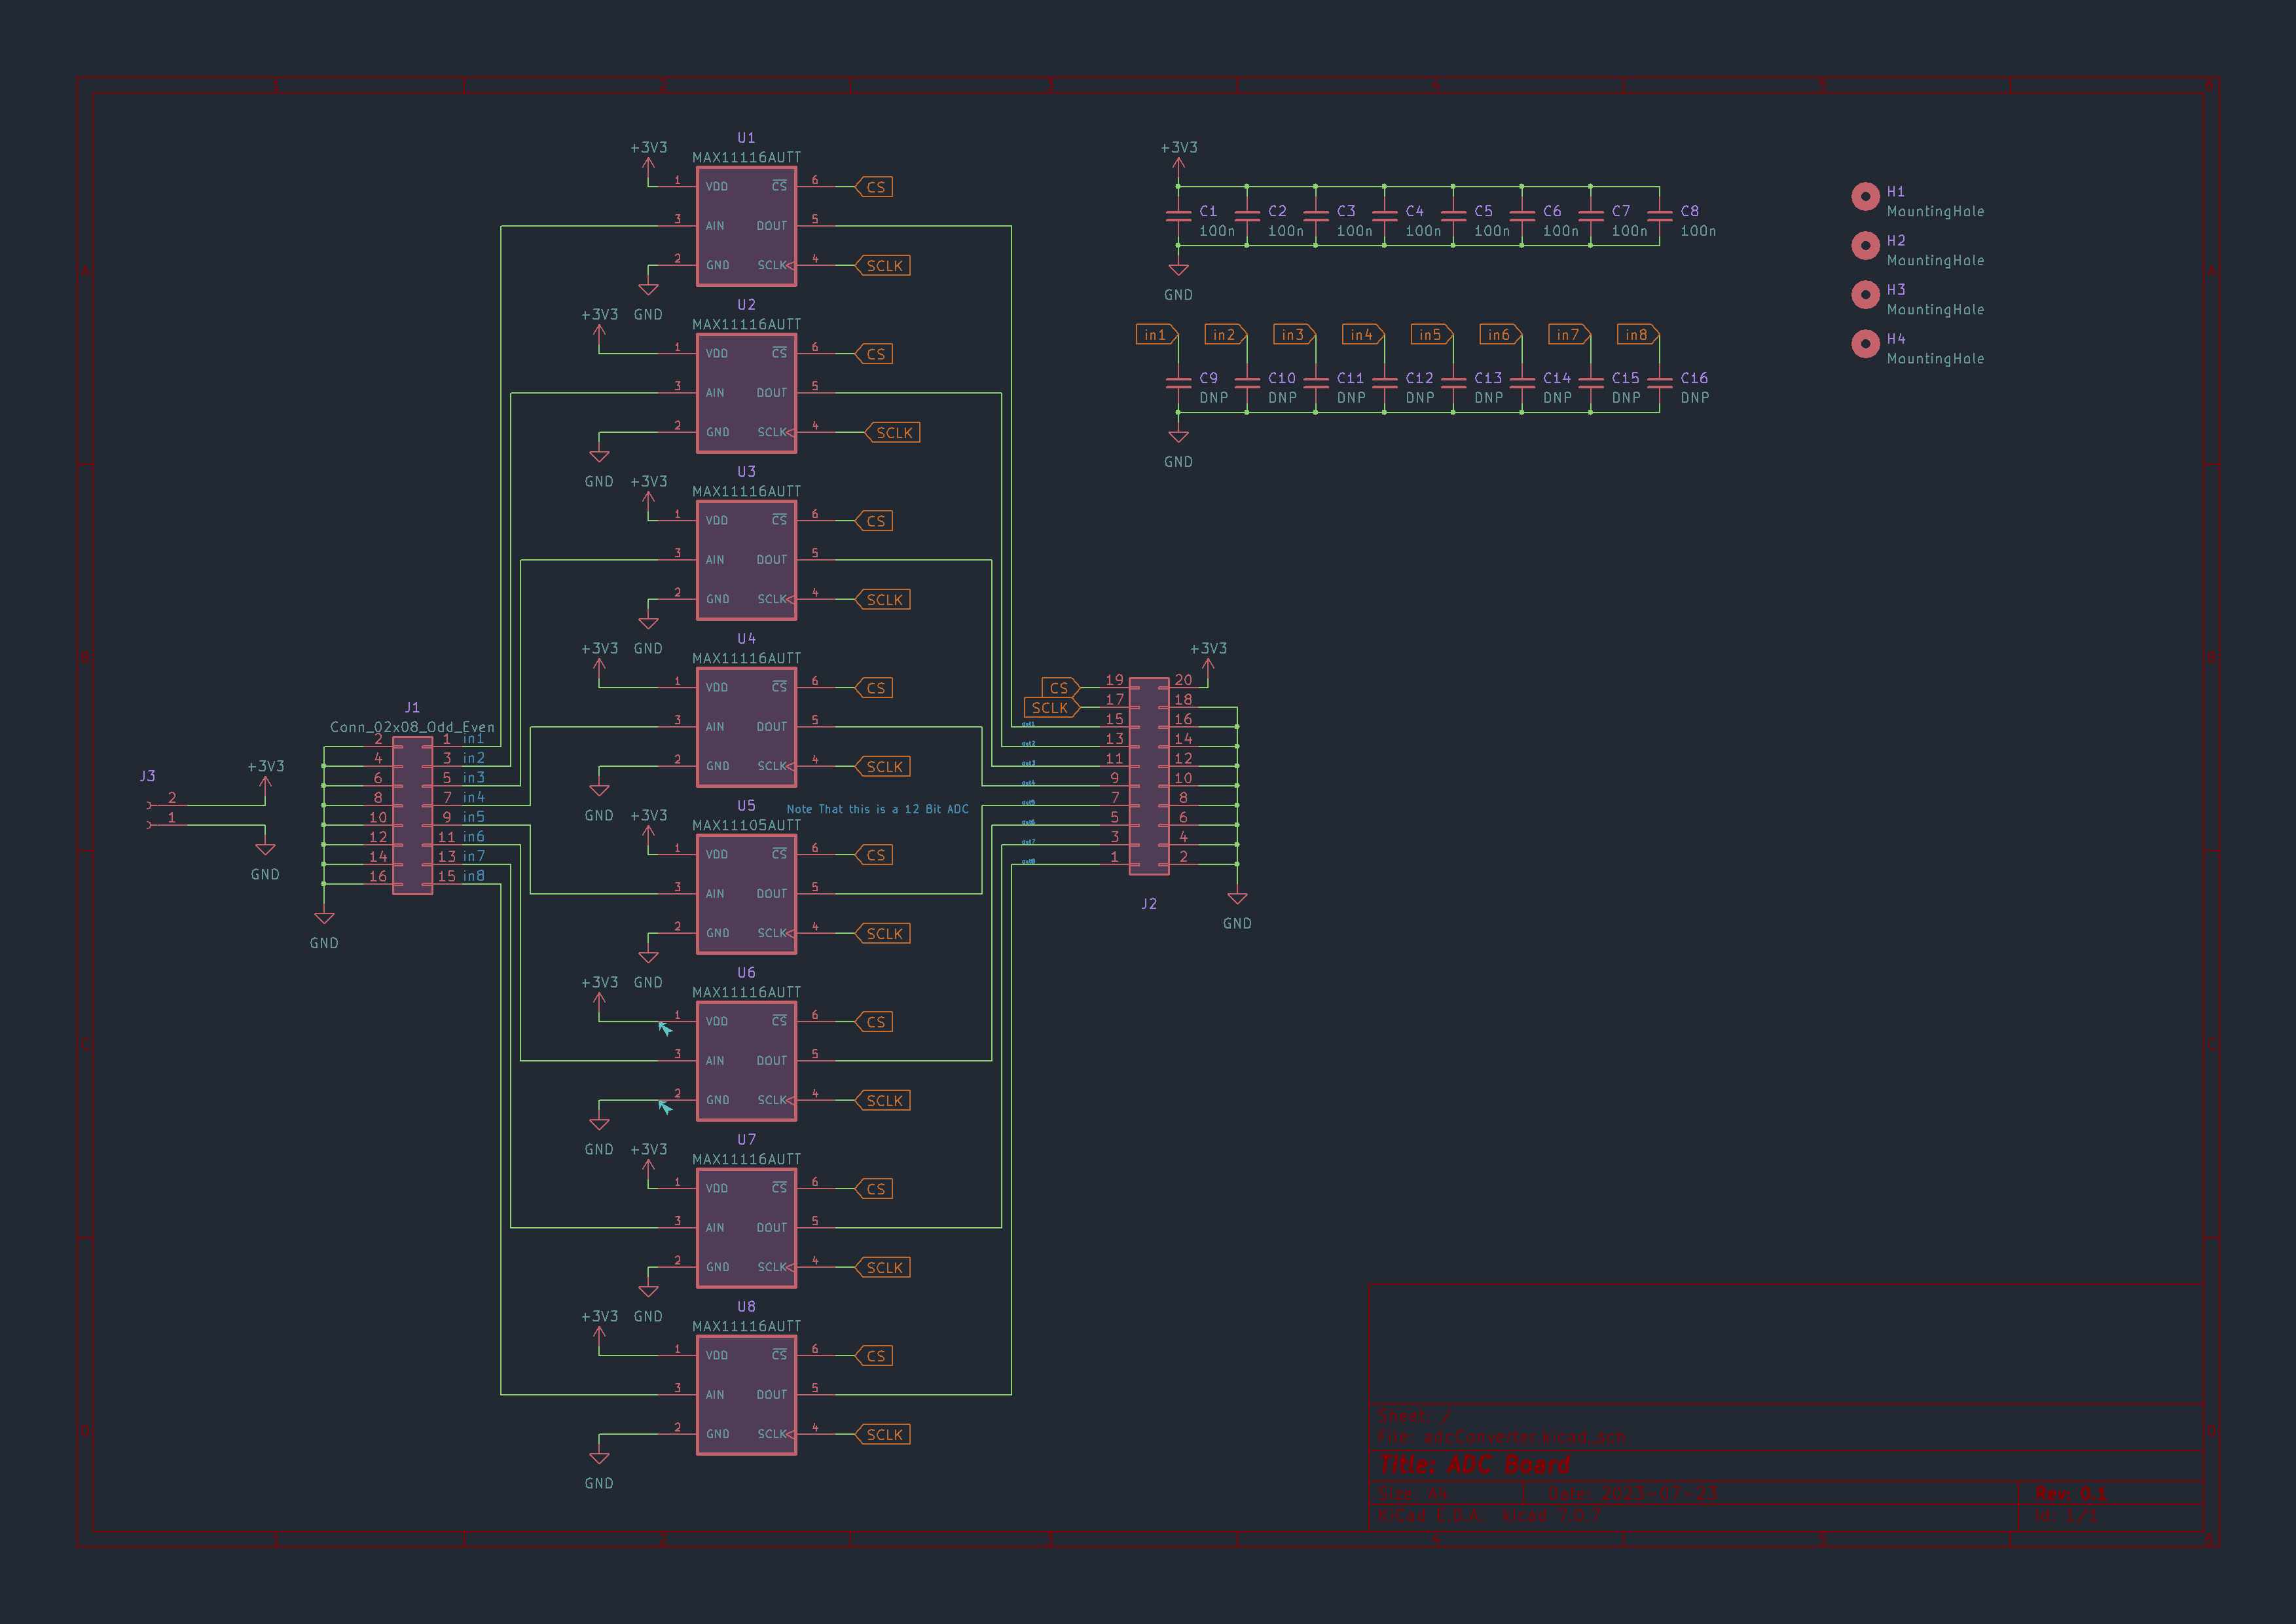Click the H1 mounting hole symbol
2296x1624 pixels.
click(x=1865, y=196)
